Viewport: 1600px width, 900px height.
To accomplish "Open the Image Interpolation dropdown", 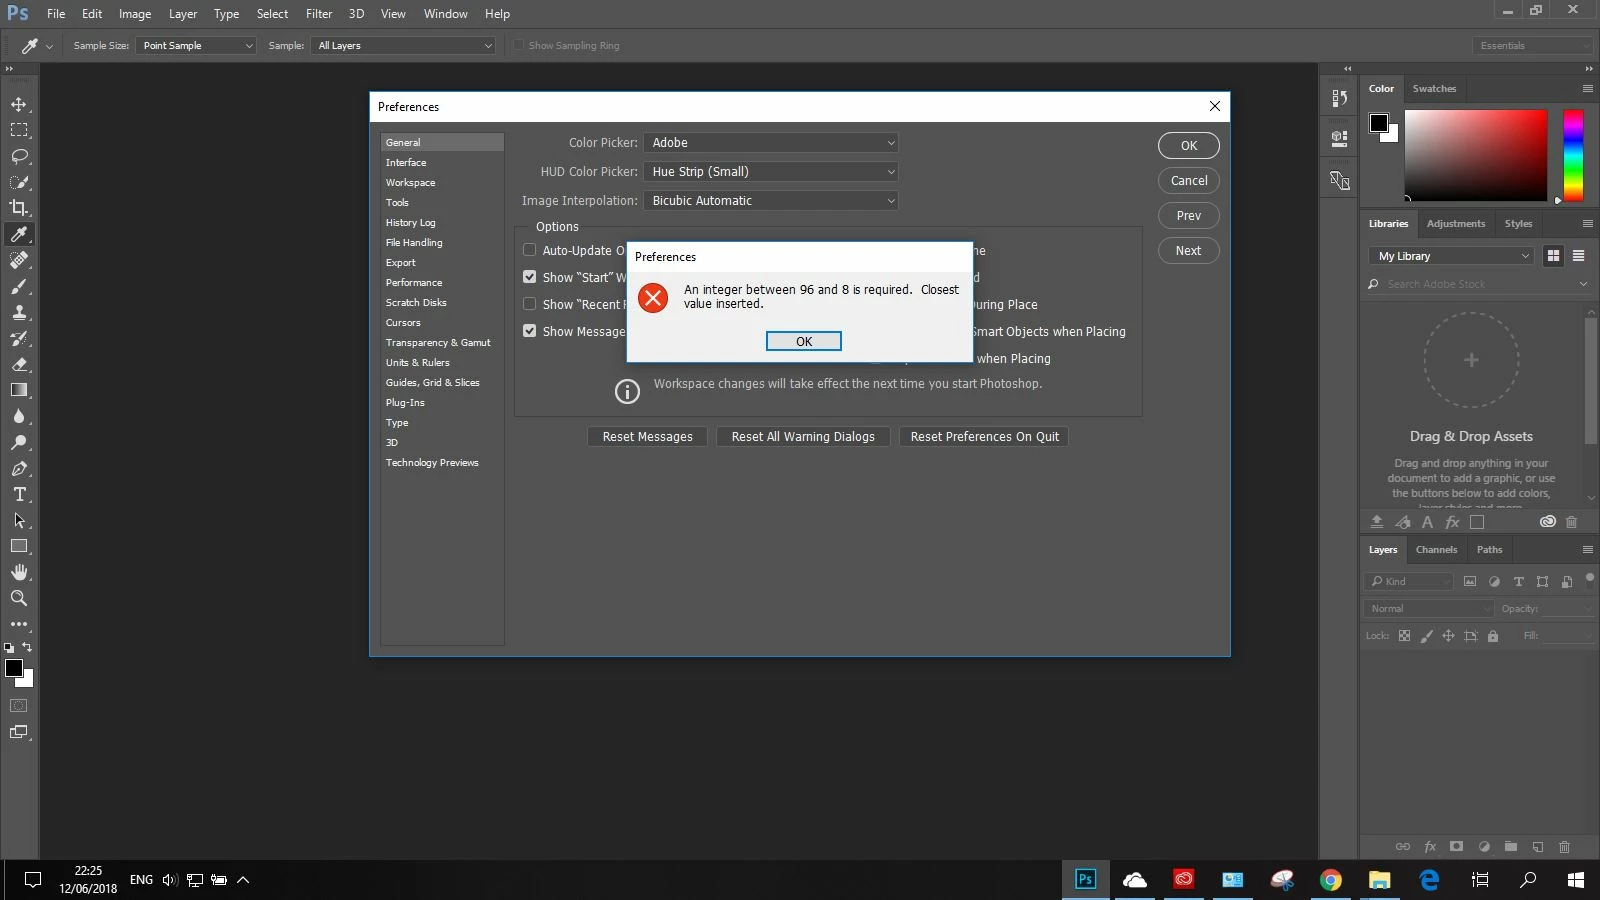I will click(771, 201).
